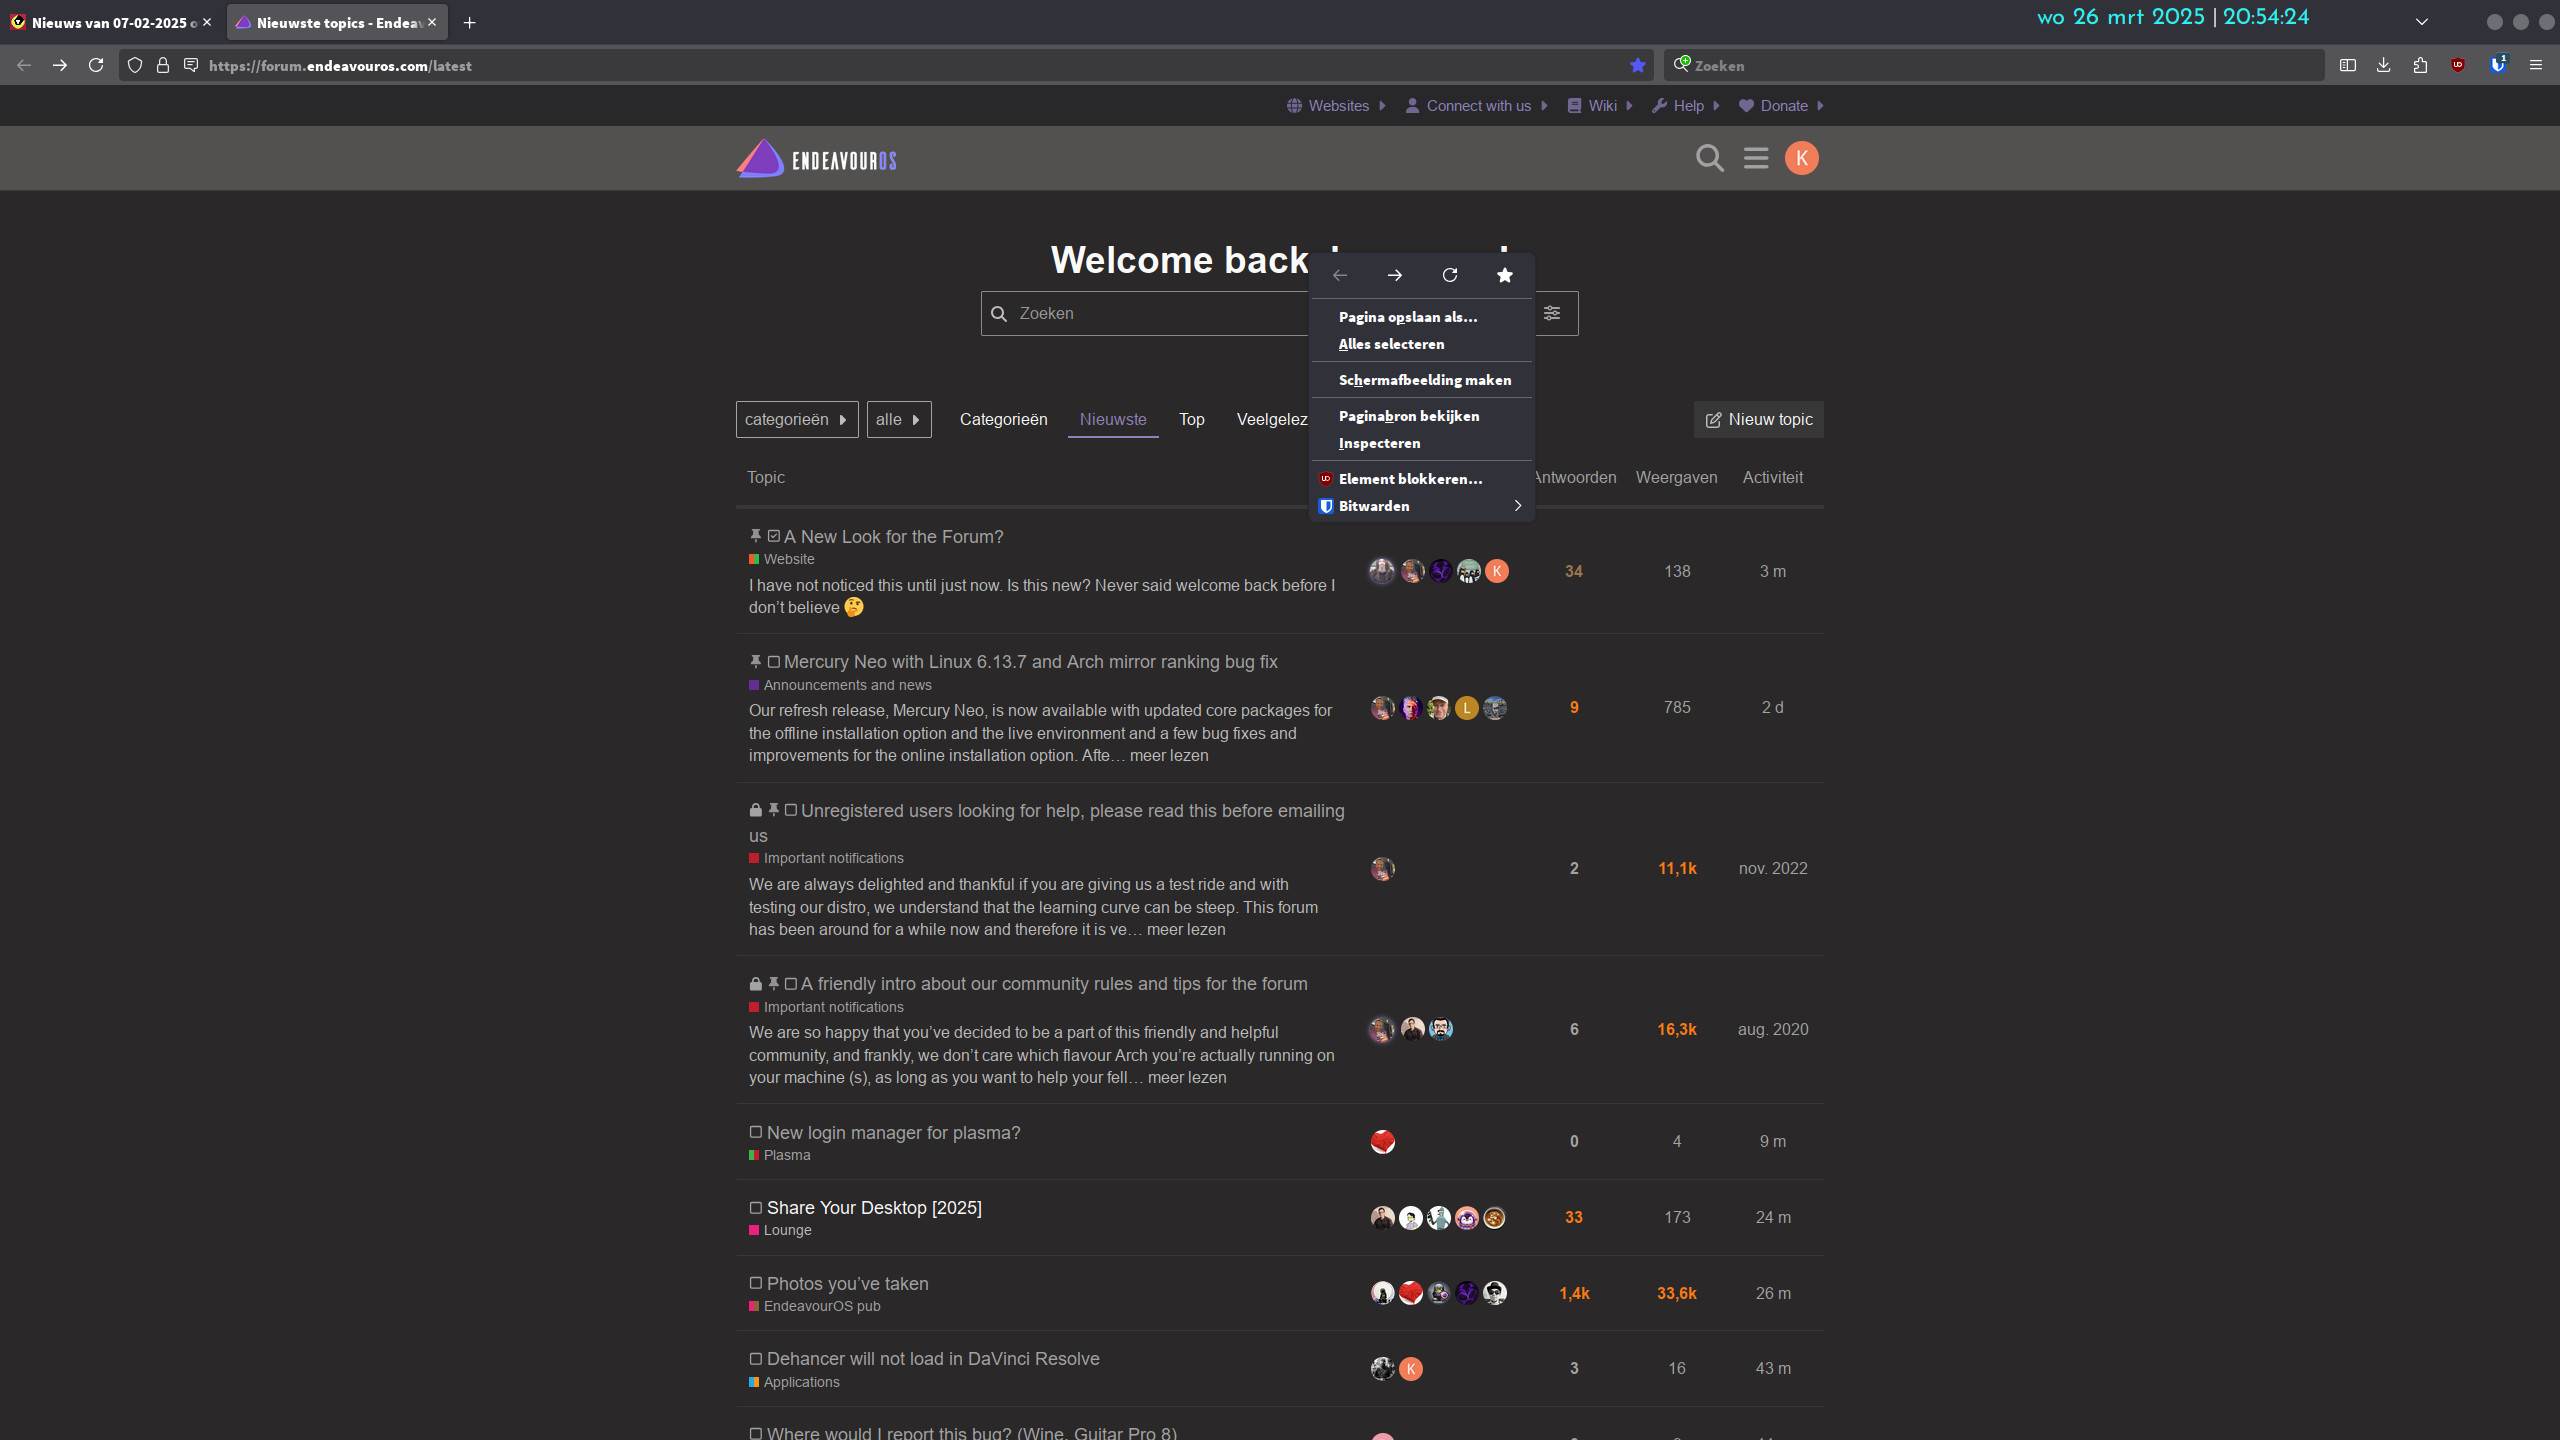Choose Pagina opslaan als… menu entry
Screen dimensions: 2560x1440
click(1422, 317)
